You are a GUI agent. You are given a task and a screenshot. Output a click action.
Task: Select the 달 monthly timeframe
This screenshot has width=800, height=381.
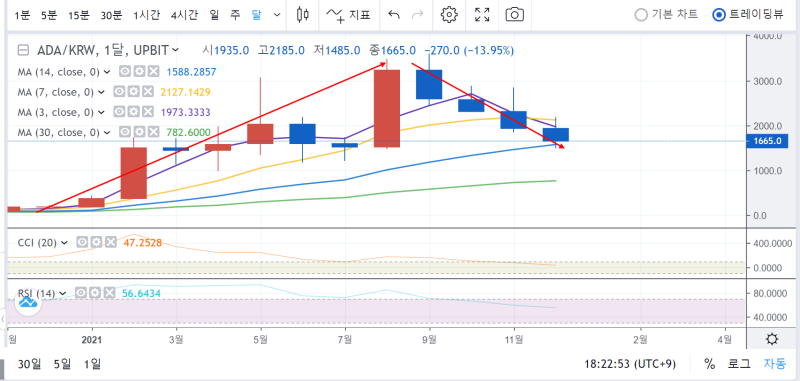256,15
